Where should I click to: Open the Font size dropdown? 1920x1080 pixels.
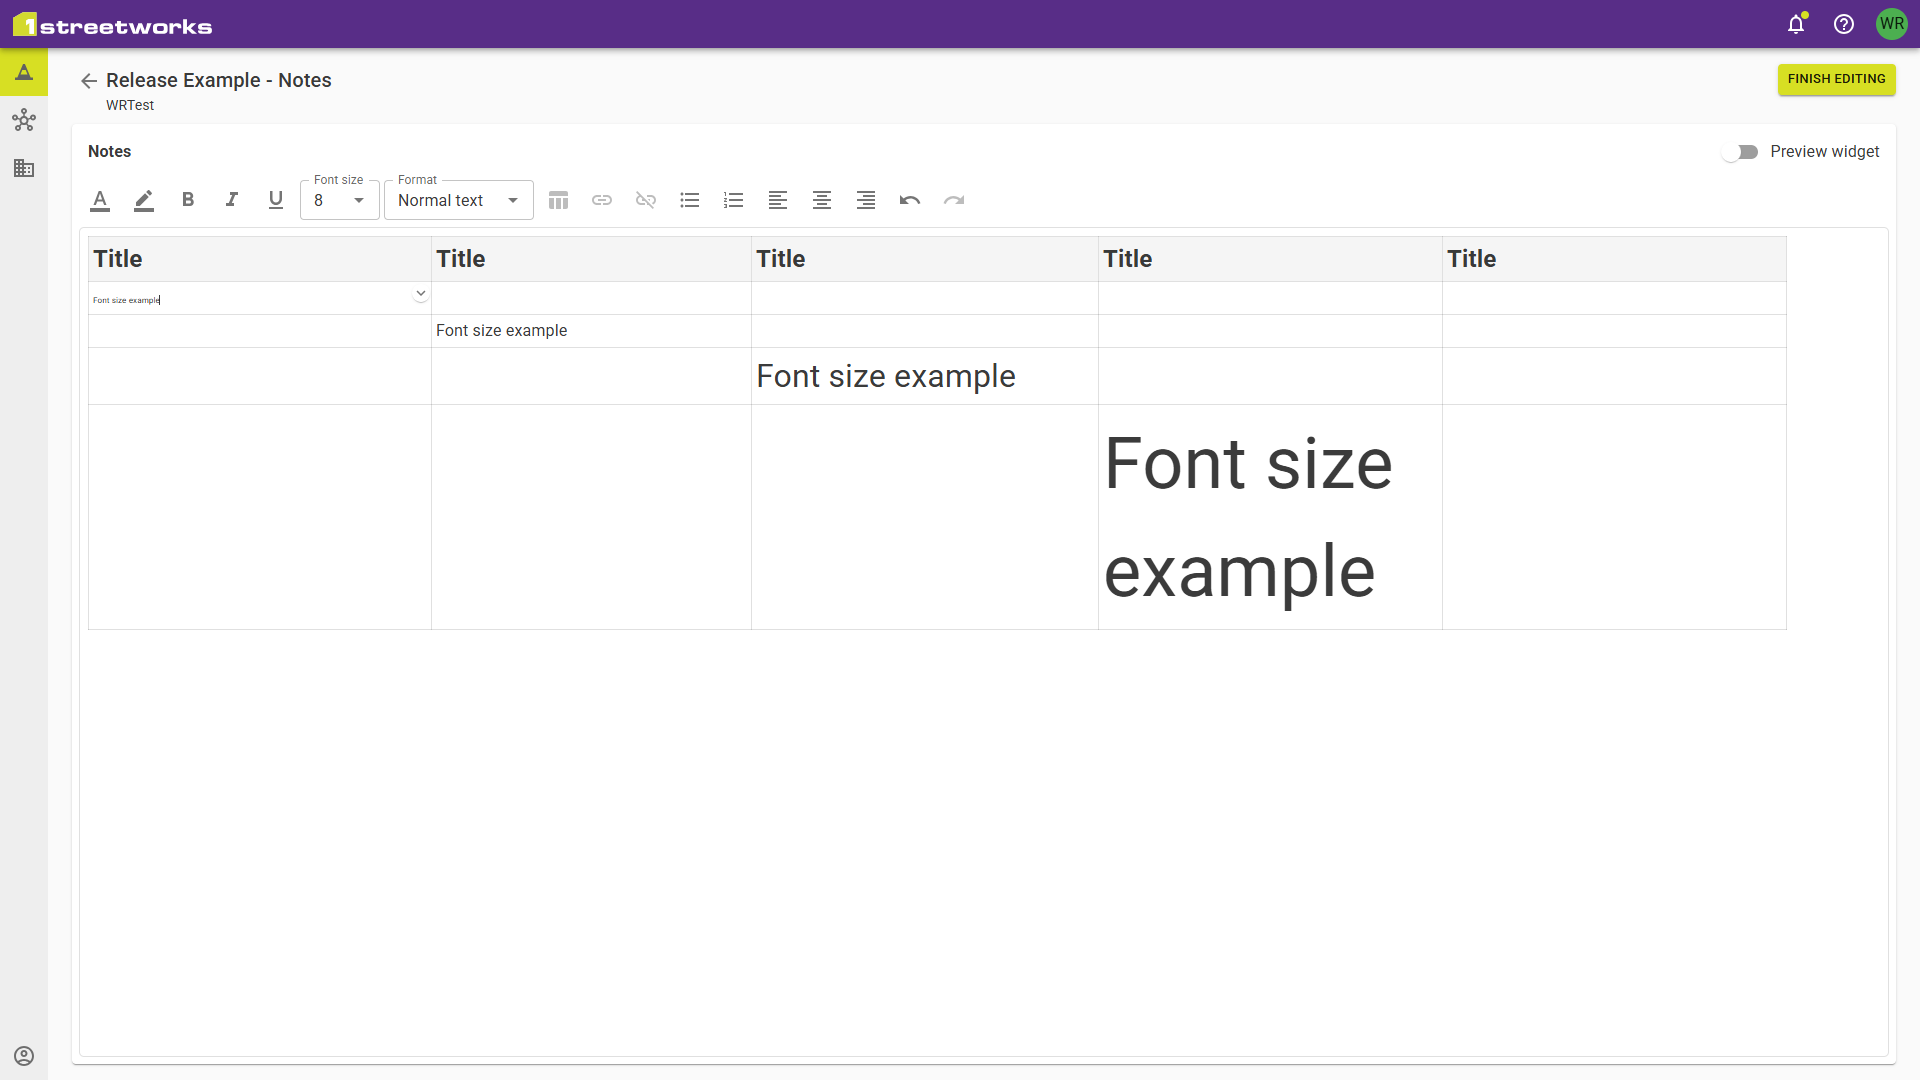pos(339,200)
